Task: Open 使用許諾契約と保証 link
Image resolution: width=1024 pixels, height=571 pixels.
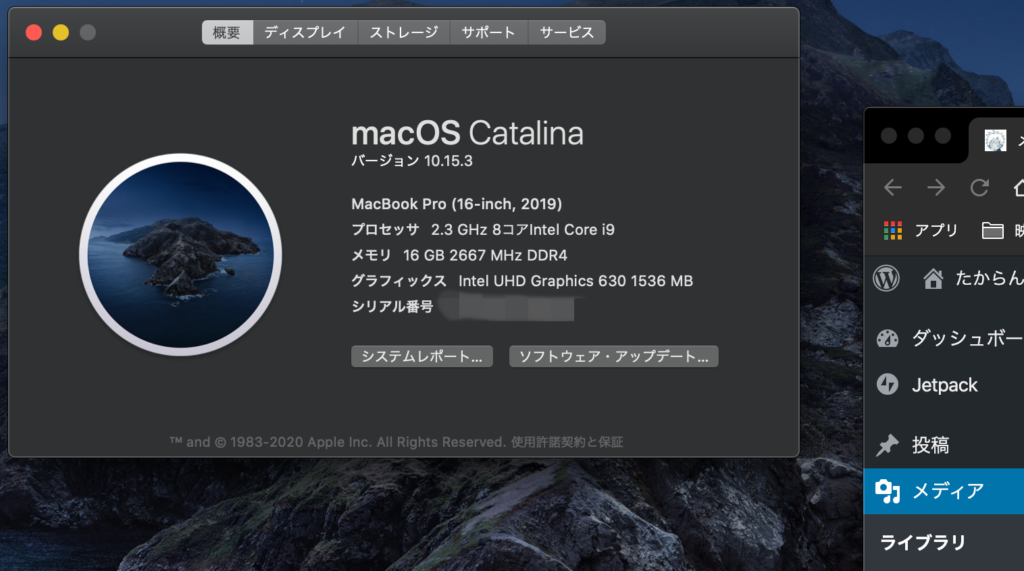Action: [x=567, y=442]
